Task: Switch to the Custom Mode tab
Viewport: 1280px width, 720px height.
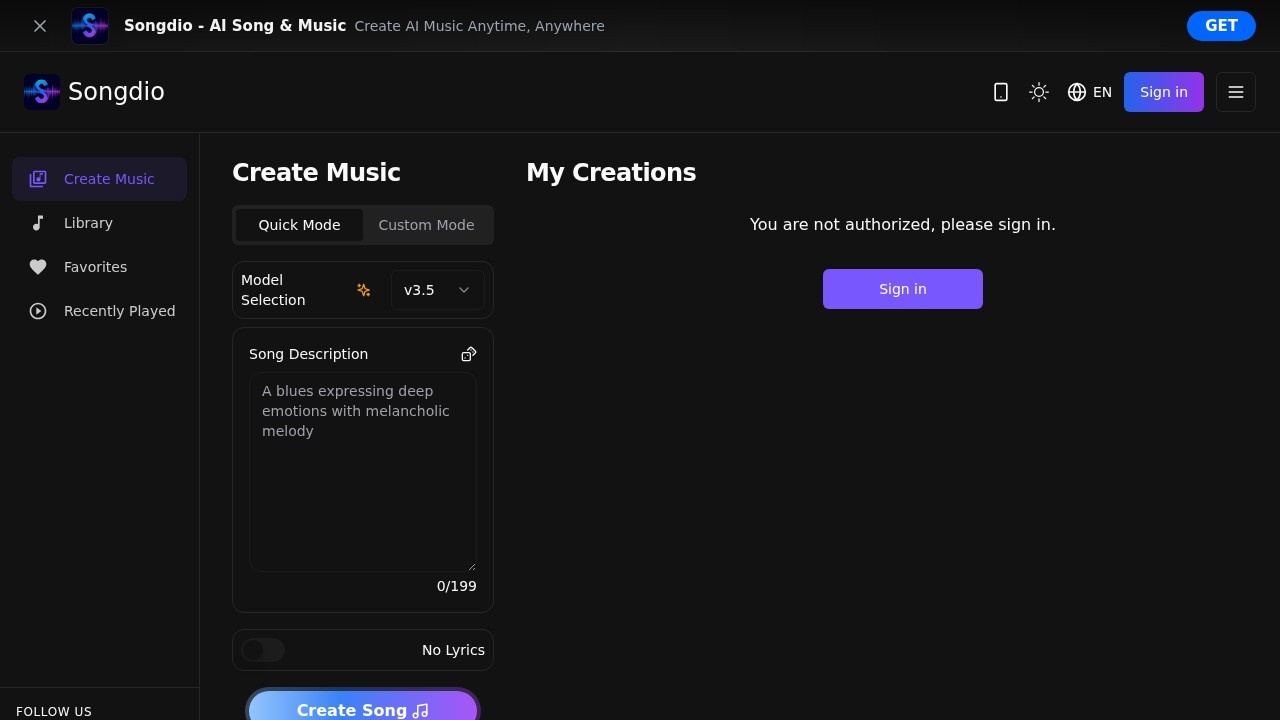Action: tap(426, 225)
